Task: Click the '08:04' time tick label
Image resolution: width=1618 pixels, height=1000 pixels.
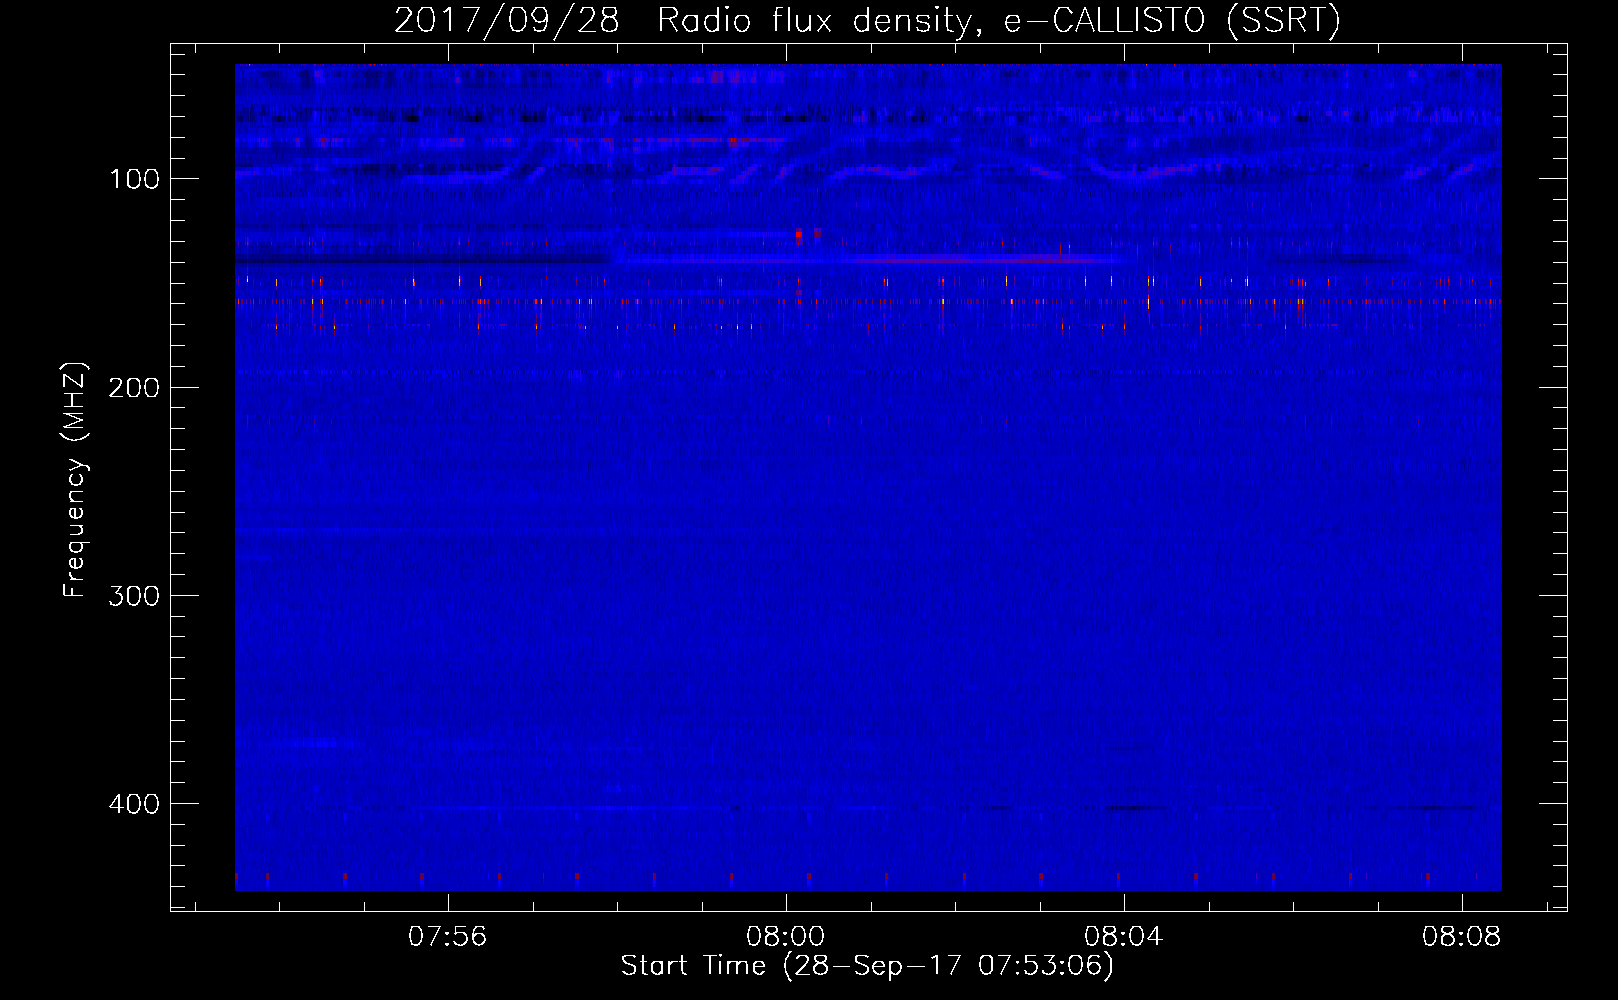Action: tap(1124, 936)
